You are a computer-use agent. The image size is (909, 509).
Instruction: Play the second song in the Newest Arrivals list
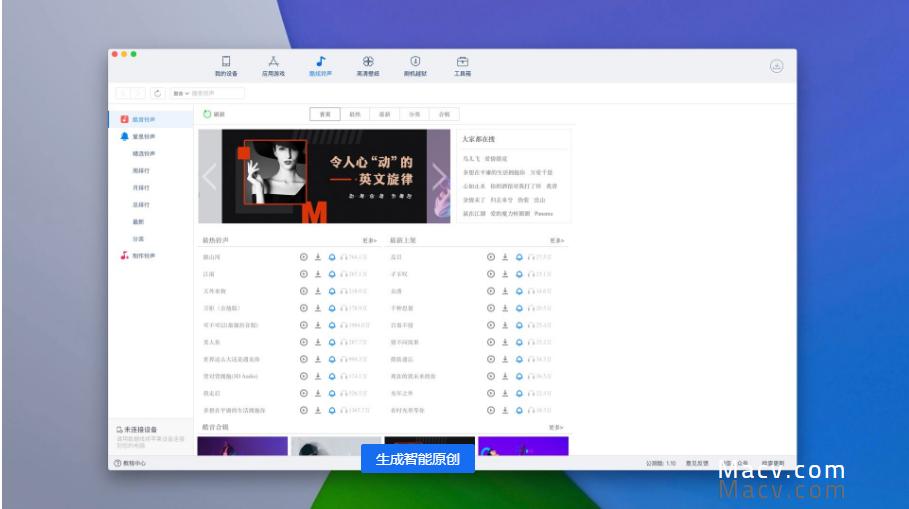[x=491, y=274]
